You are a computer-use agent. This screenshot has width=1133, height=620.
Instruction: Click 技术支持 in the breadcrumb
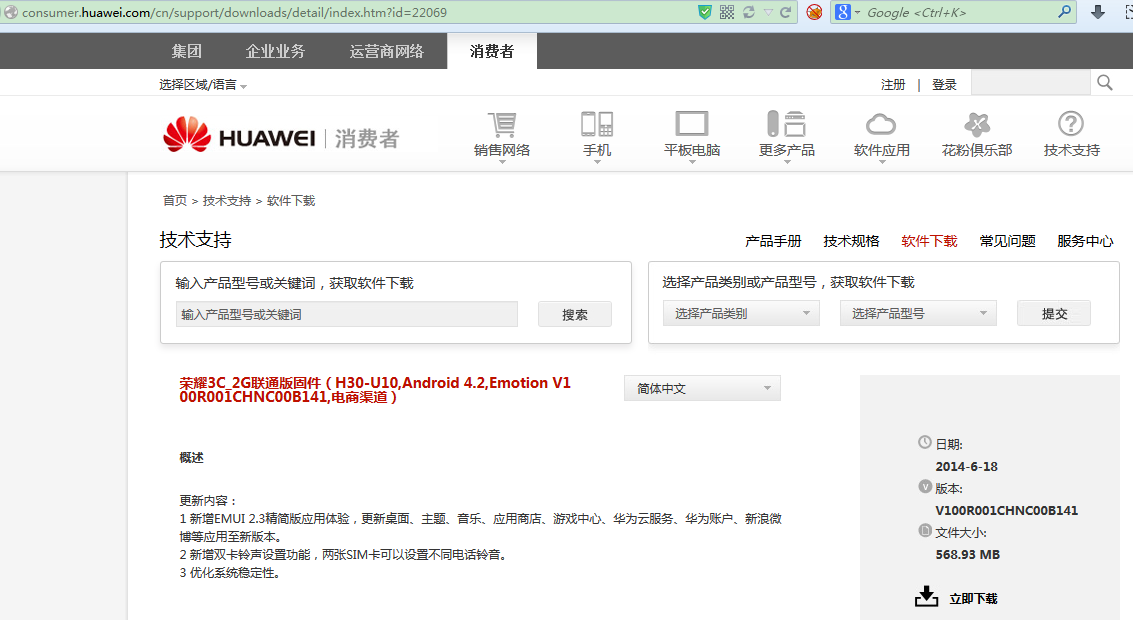pyautogui.click(x=227, y=200)
